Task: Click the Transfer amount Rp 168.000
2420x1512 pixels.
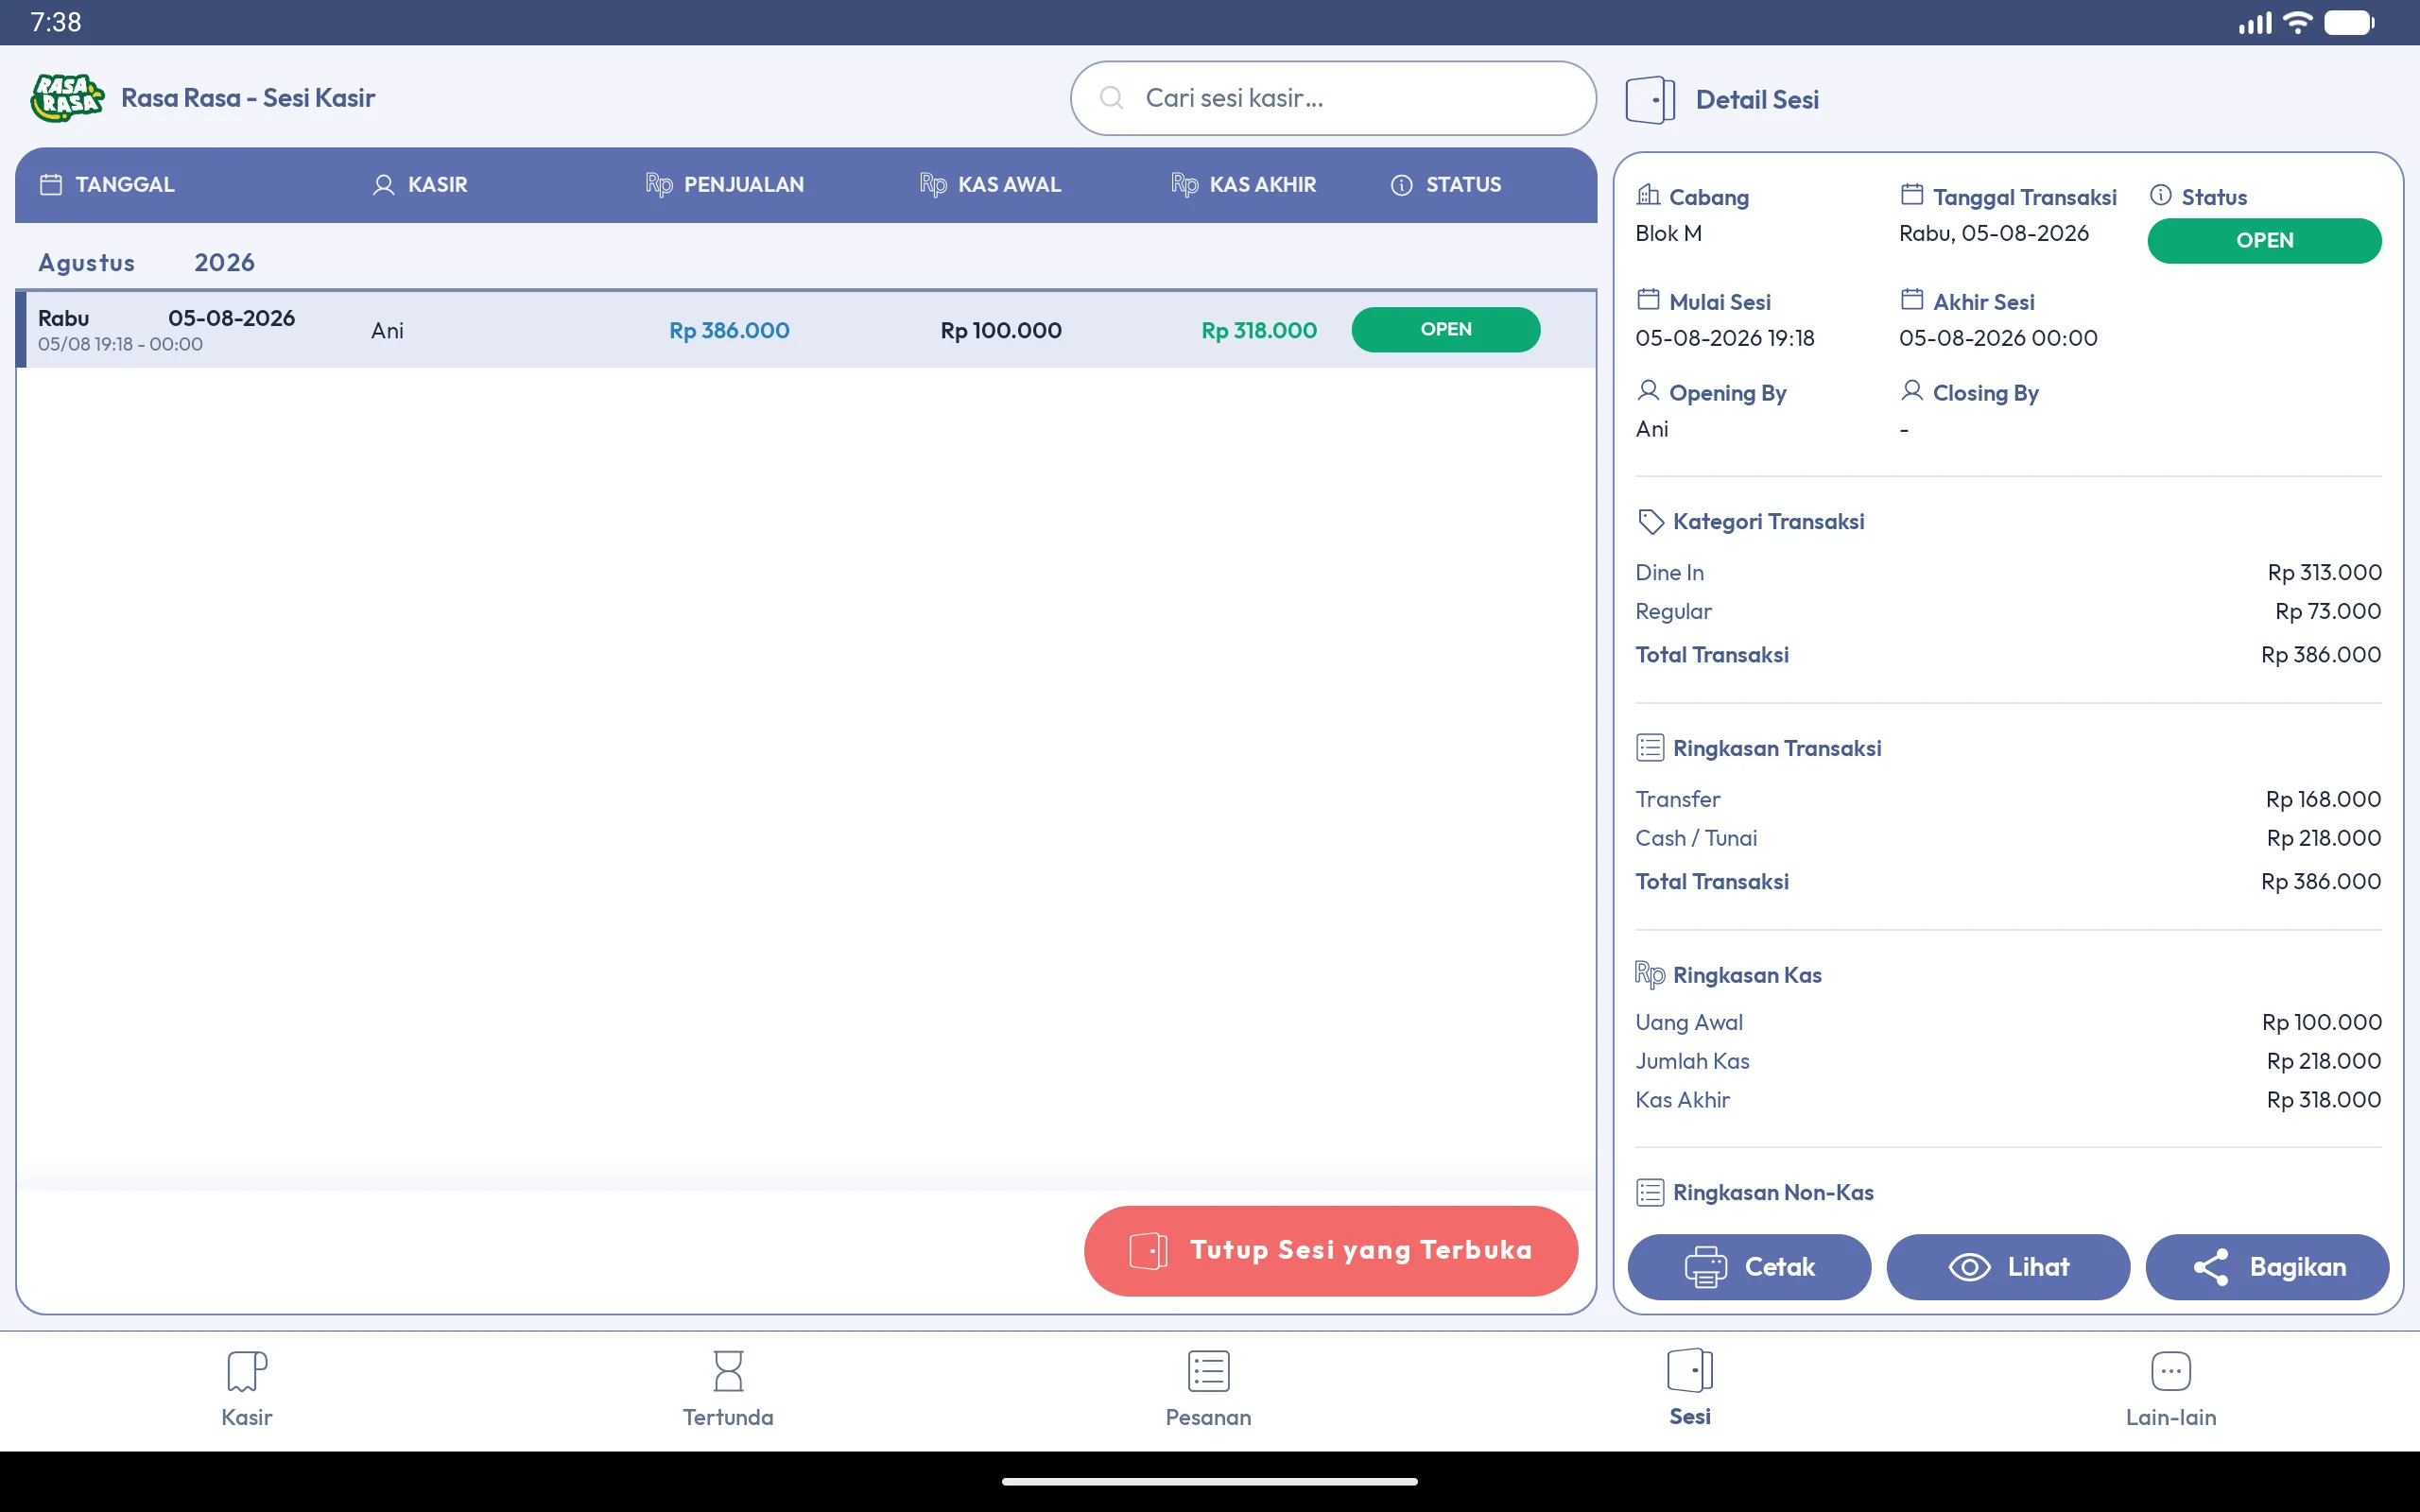Action: [2323, 800]
